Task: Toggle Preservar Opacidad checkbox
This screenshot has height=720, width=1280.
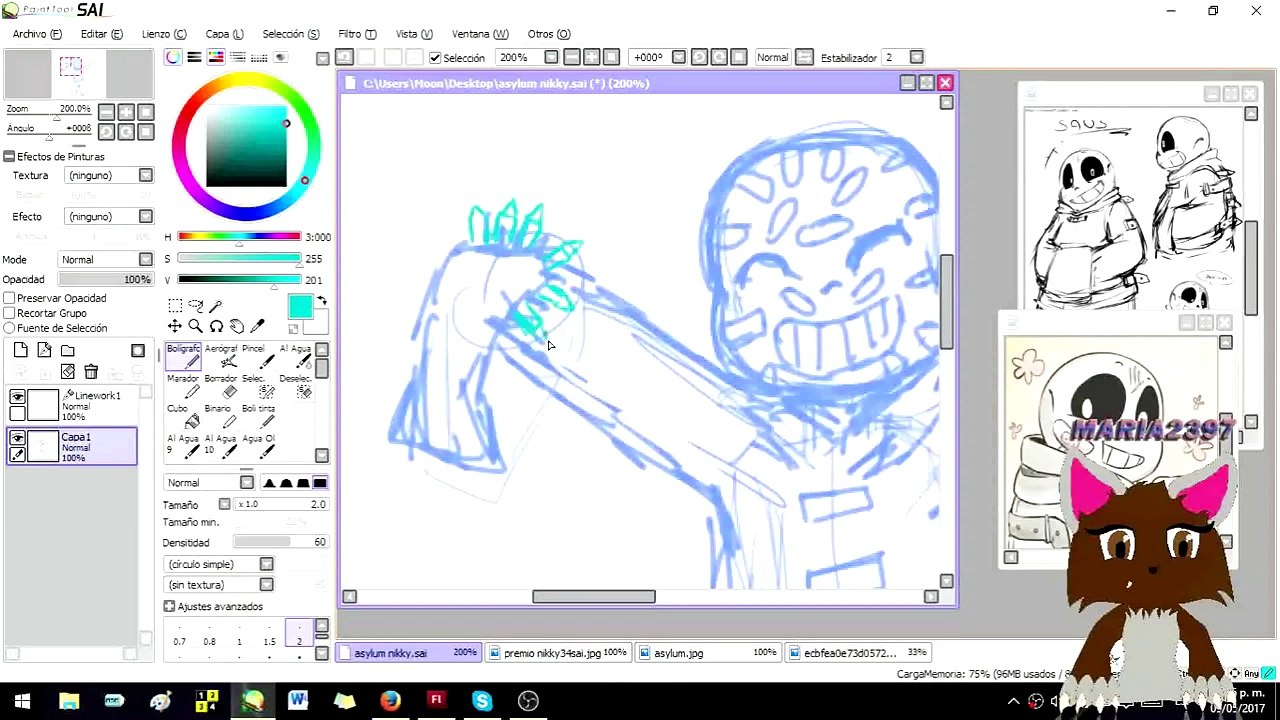Action: 9,298
